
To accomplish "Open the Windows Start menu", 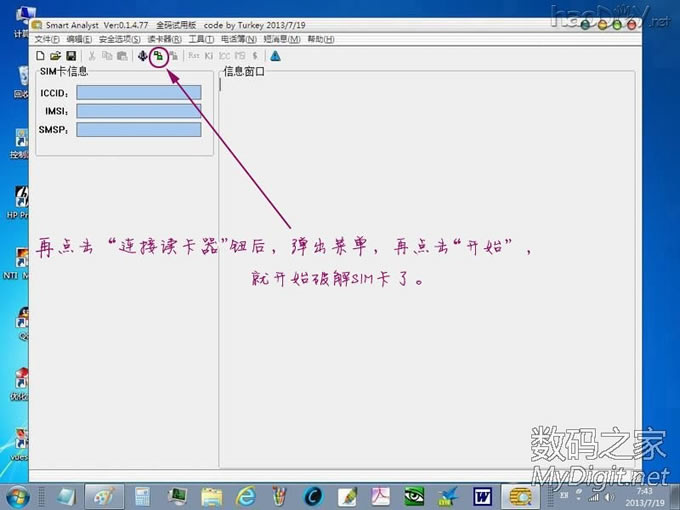I will 18,495.
